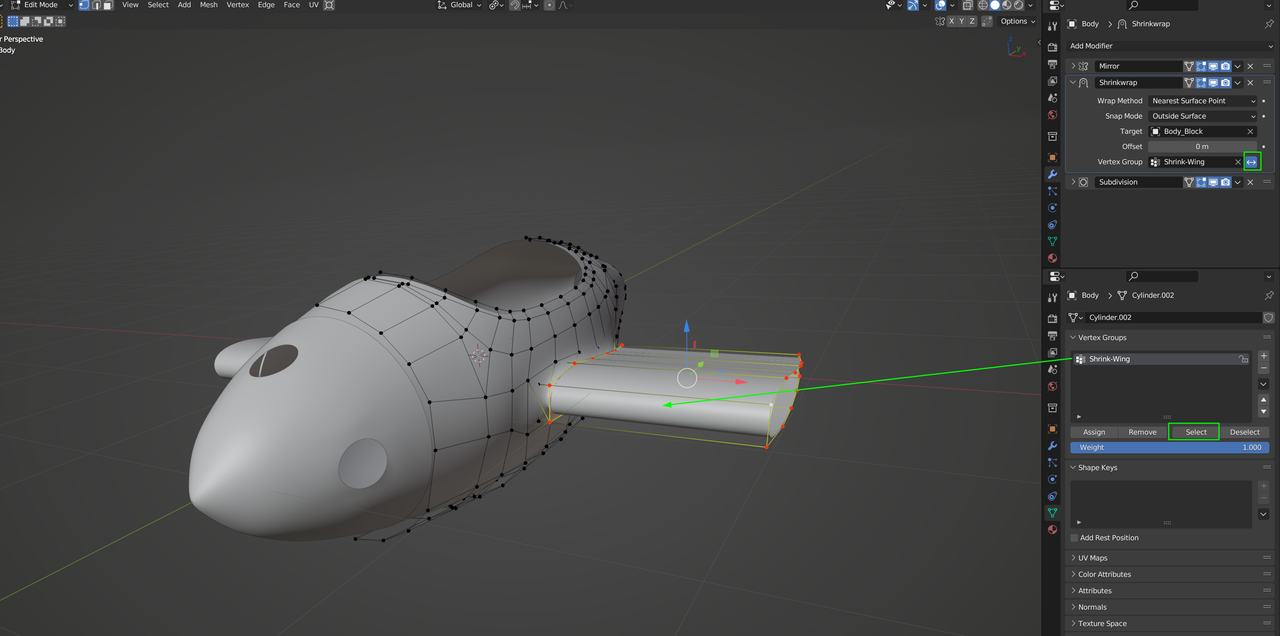The image size is (1280, 636).
Task: Open the Wrap Method dropdown
Action: tap(1203, 101)
